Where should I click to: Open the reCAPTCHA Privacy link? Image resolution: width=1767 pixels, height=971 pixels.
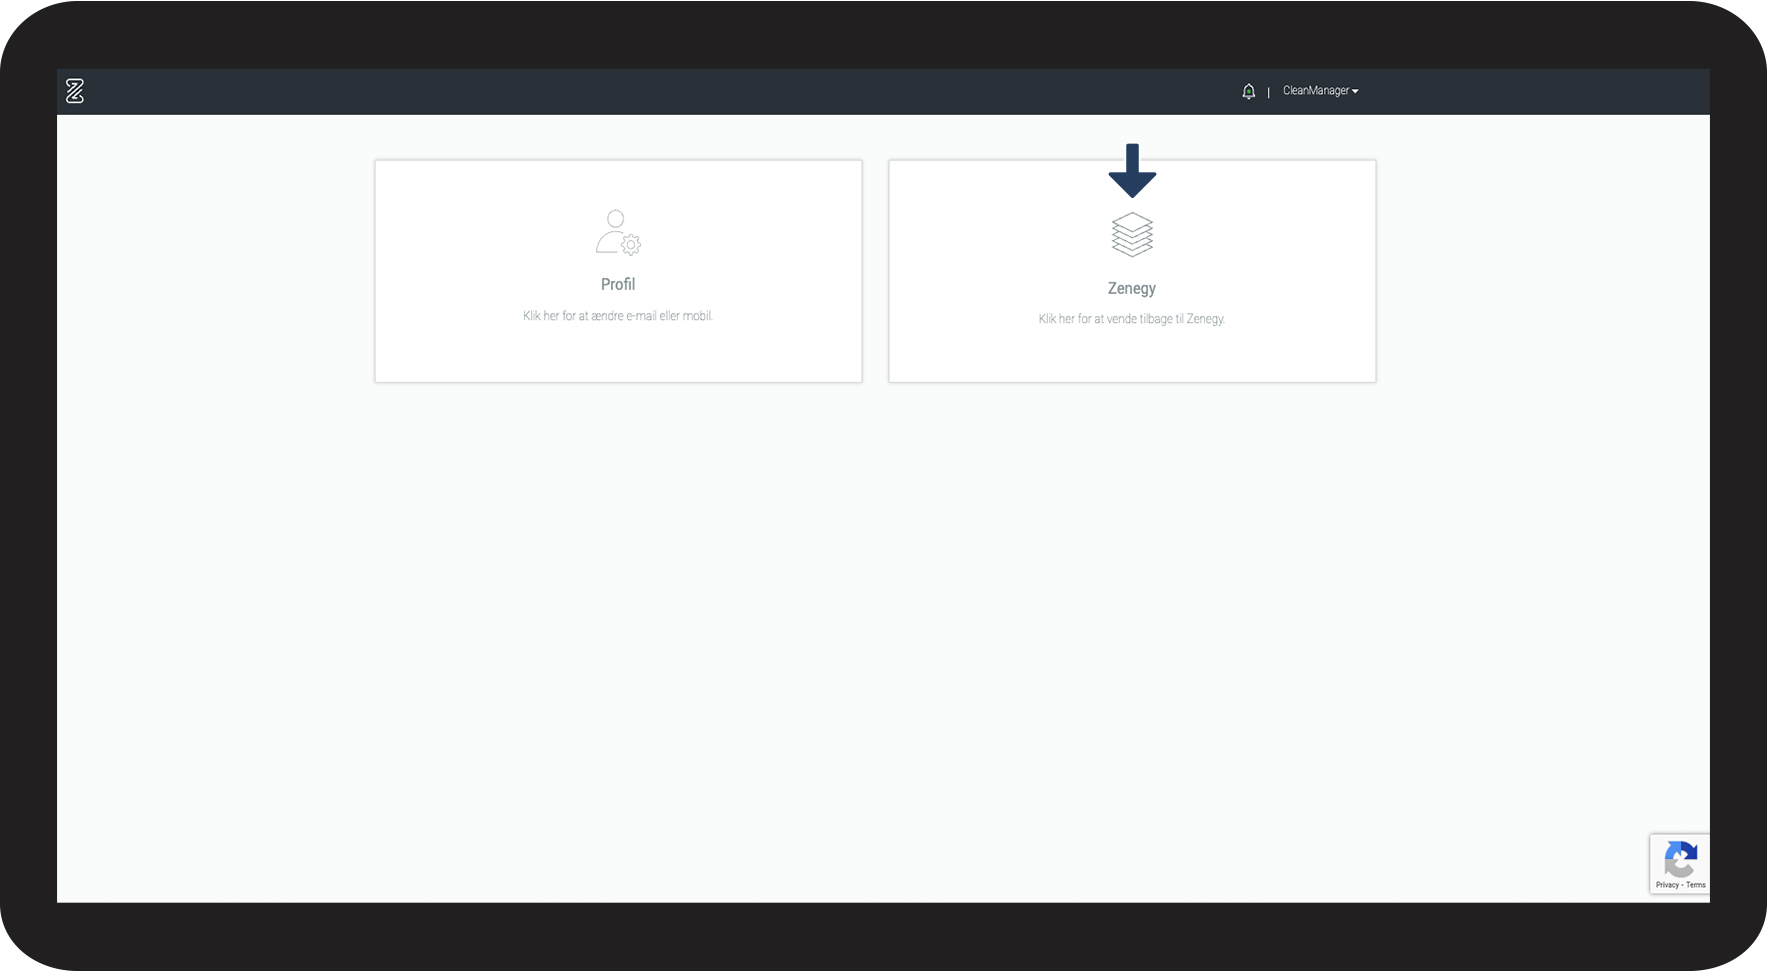(1667, 885)
